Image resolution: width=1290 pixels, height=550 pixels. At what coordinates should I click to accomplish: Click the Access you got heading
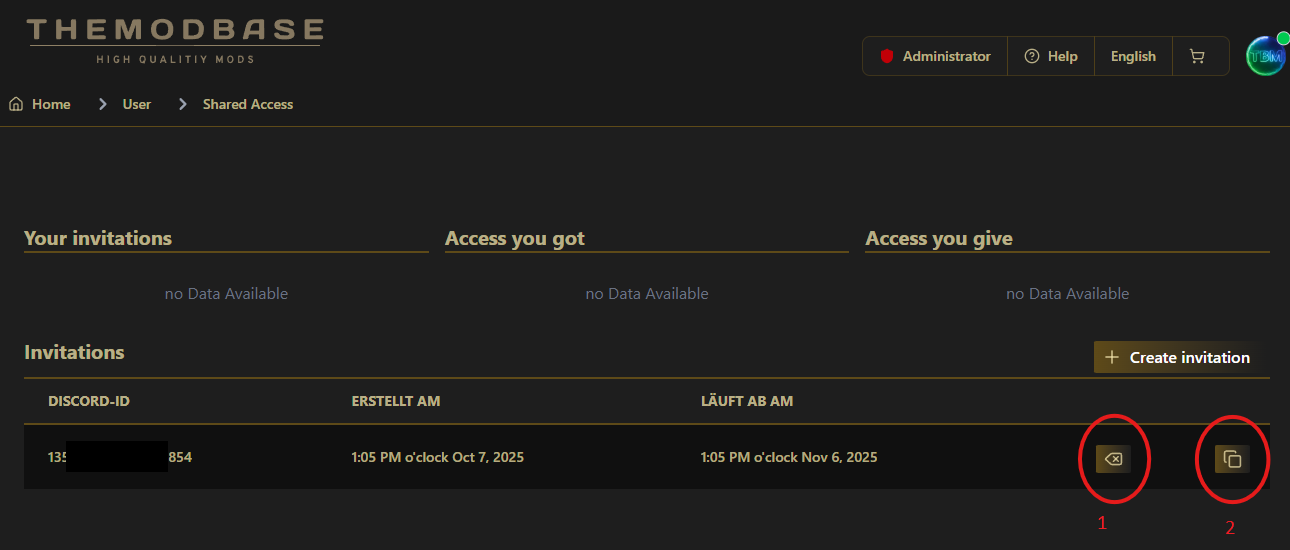(x=515, y=238)
